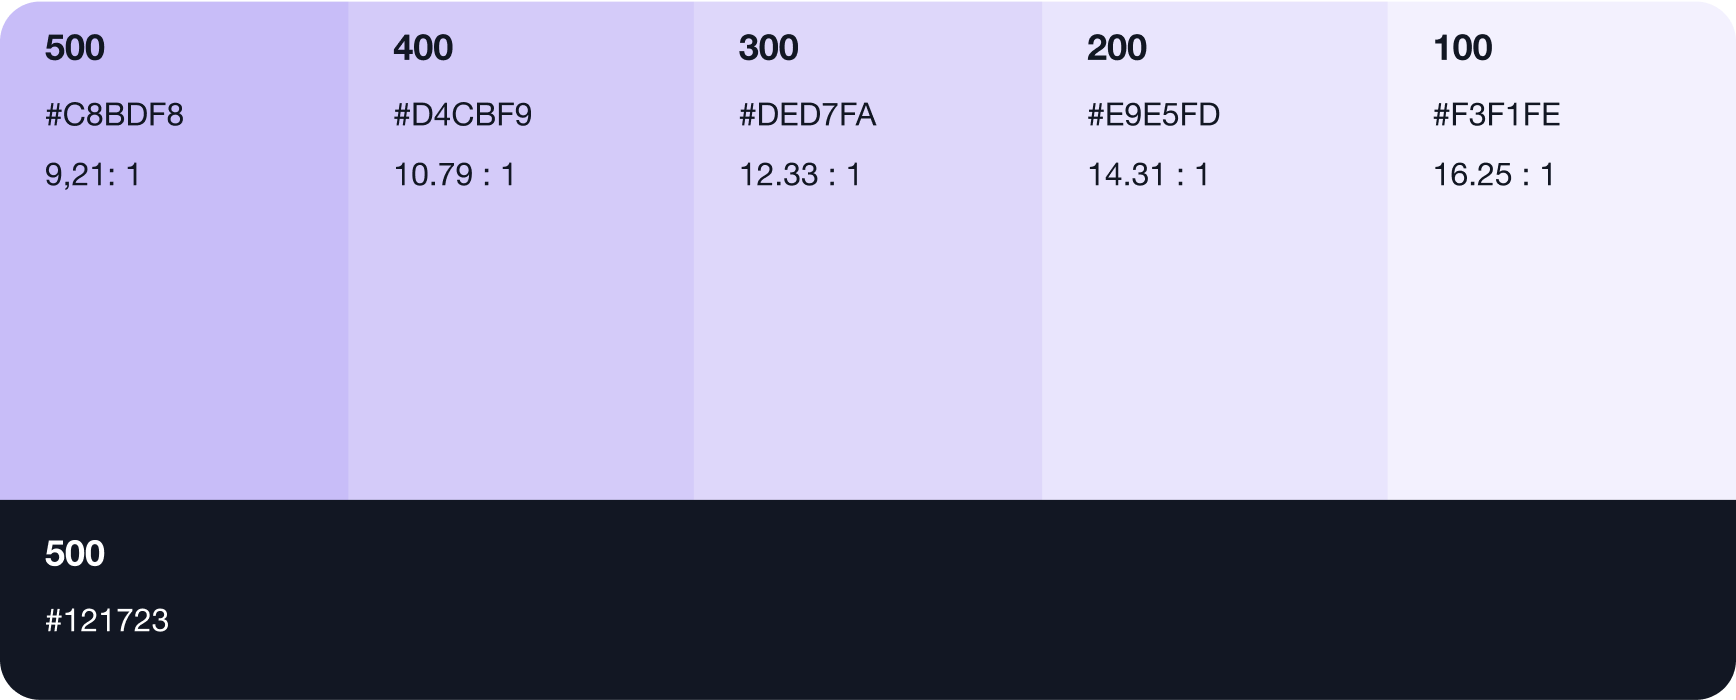1736x700 pixels.
Task: Select the 12.33 : 1 contrast ratio
Action: 800,176
